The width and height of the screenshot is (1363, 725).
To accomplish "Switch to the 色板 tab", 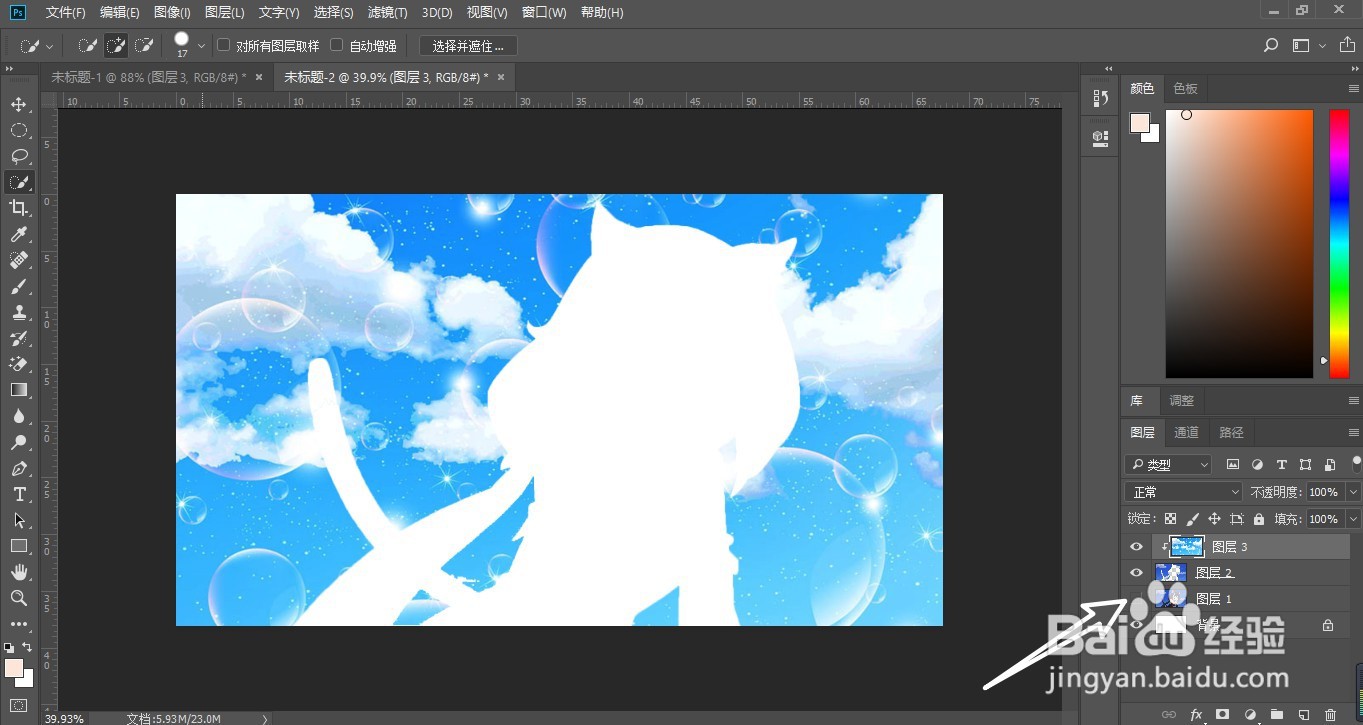I will point(1185,89).
